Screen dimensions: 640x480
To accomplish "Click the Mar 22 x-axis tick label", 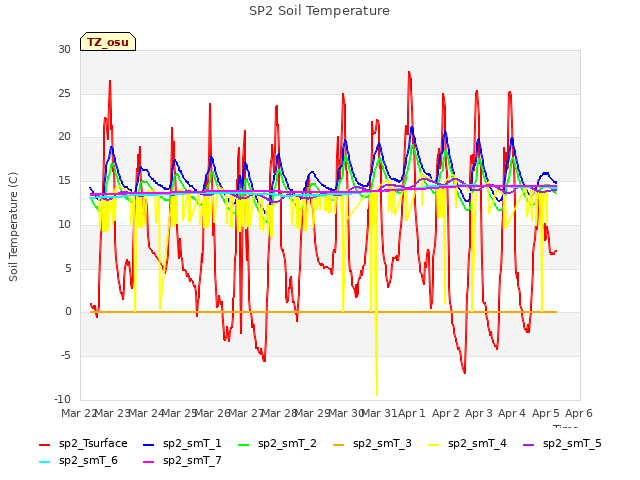I will [78, 413].
